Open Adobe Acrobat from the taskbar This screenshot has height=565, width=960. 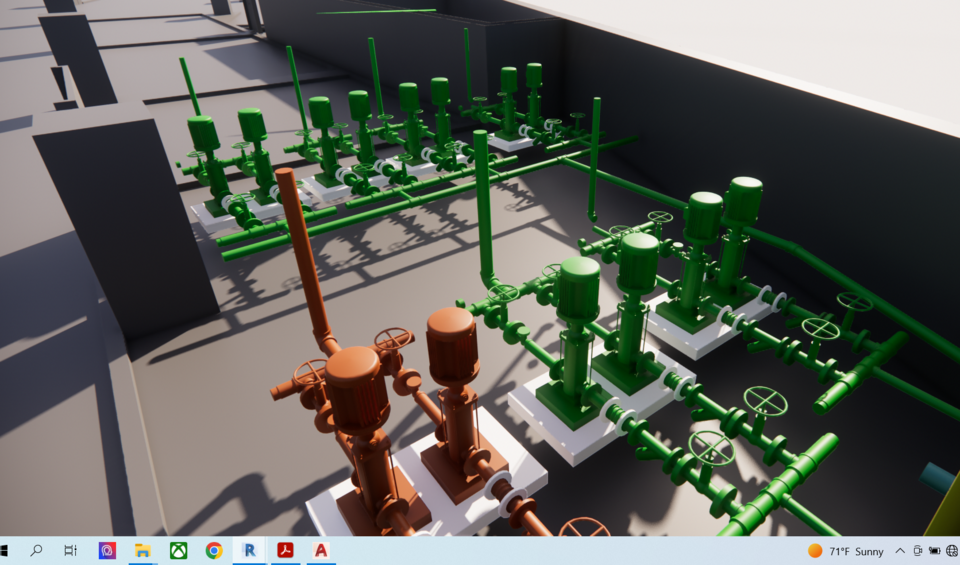coord(285,550)
